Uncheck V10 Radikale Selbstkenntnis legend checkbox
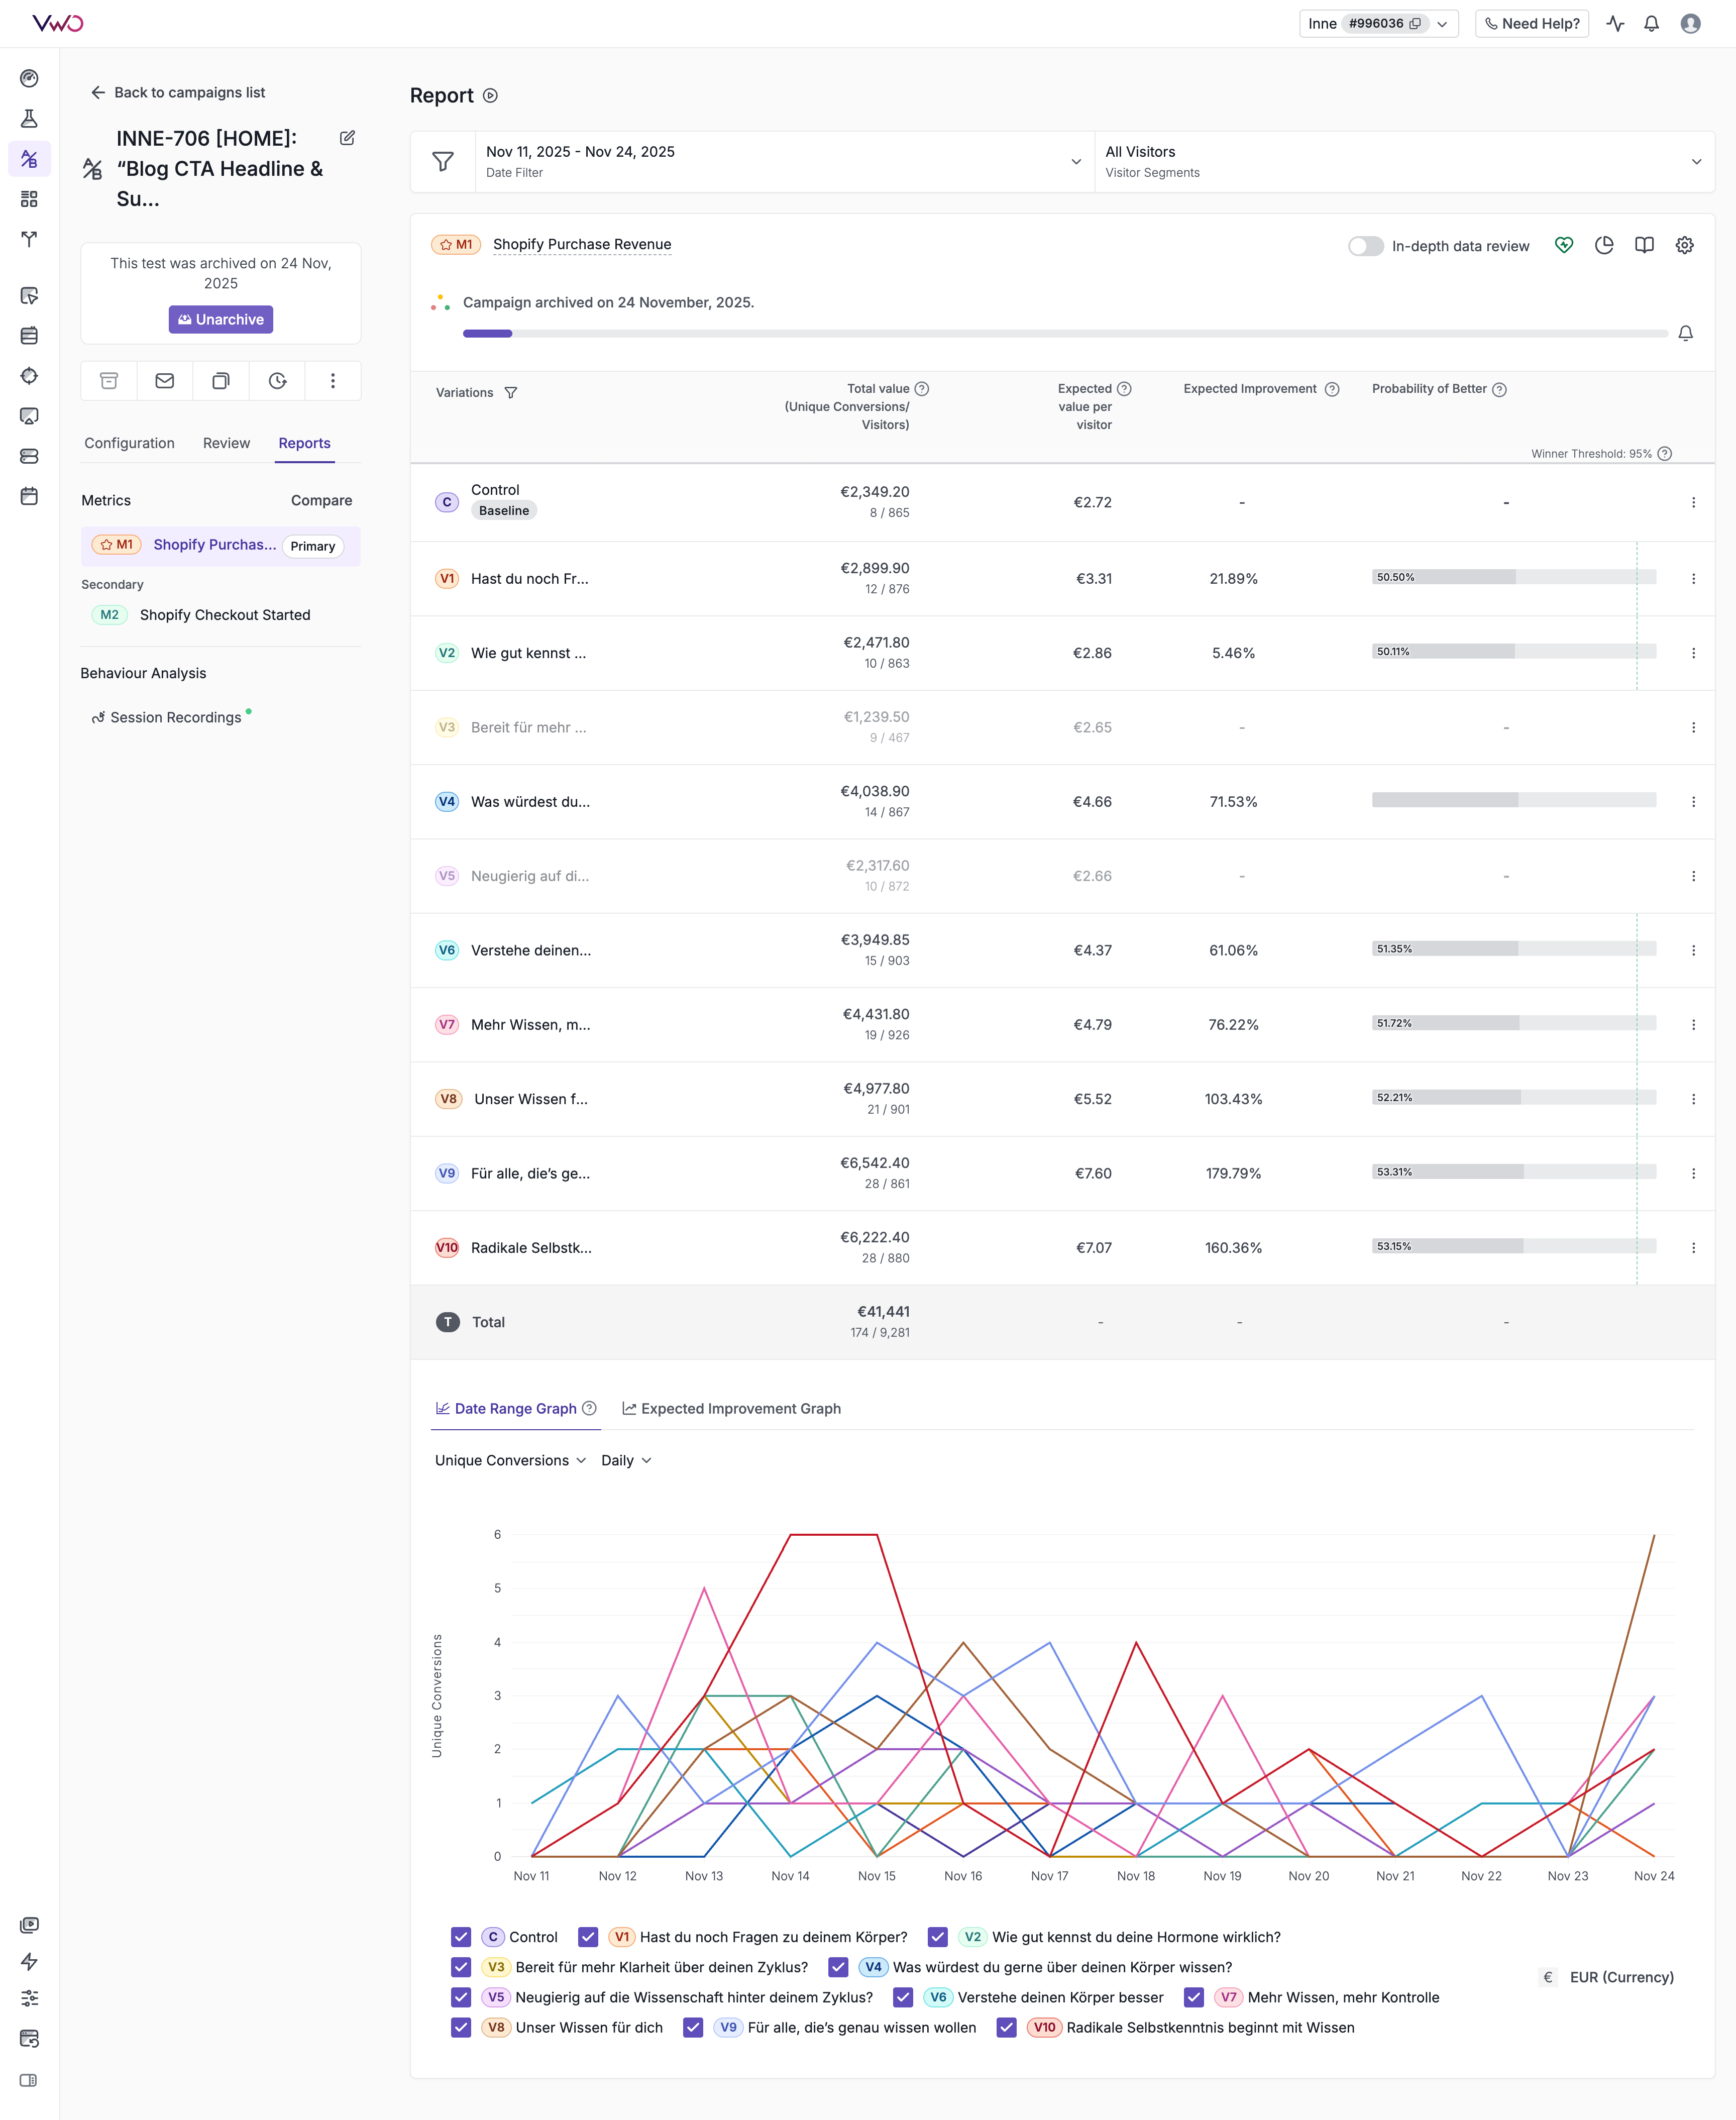 pyautogui.click(x=1007, y=2027)
